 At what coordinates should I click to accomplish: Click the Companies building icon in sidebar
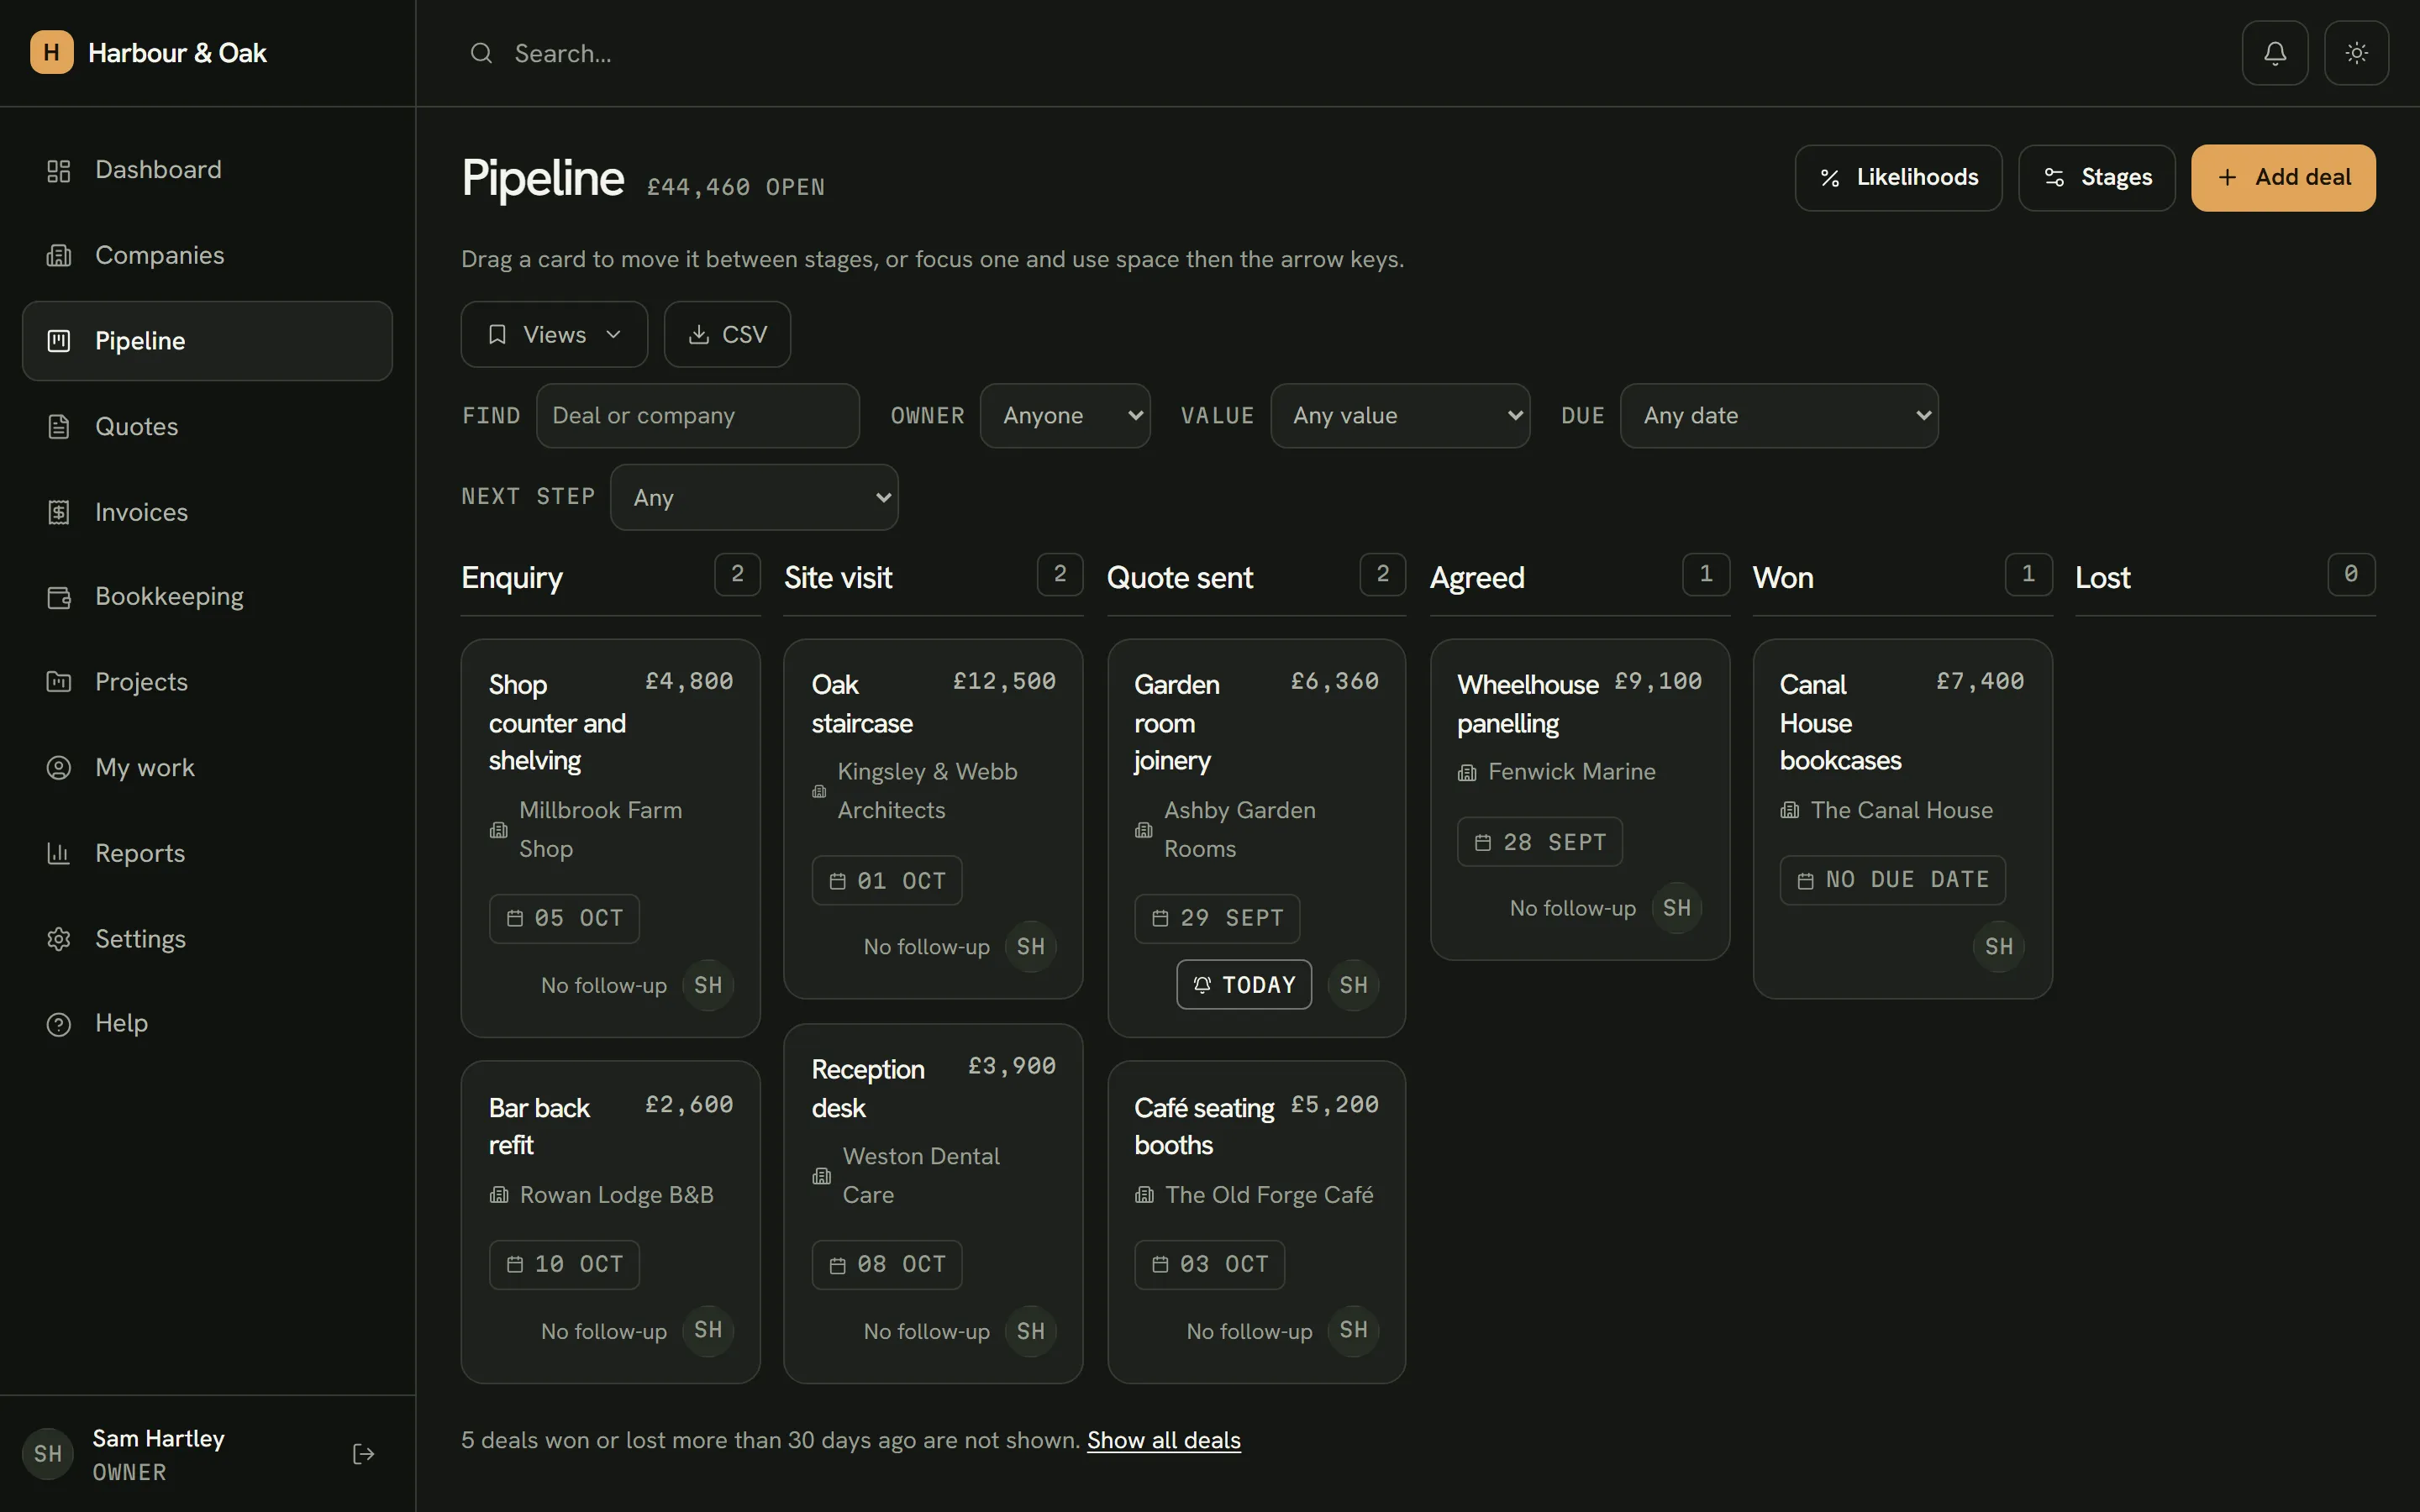point(59,255)
